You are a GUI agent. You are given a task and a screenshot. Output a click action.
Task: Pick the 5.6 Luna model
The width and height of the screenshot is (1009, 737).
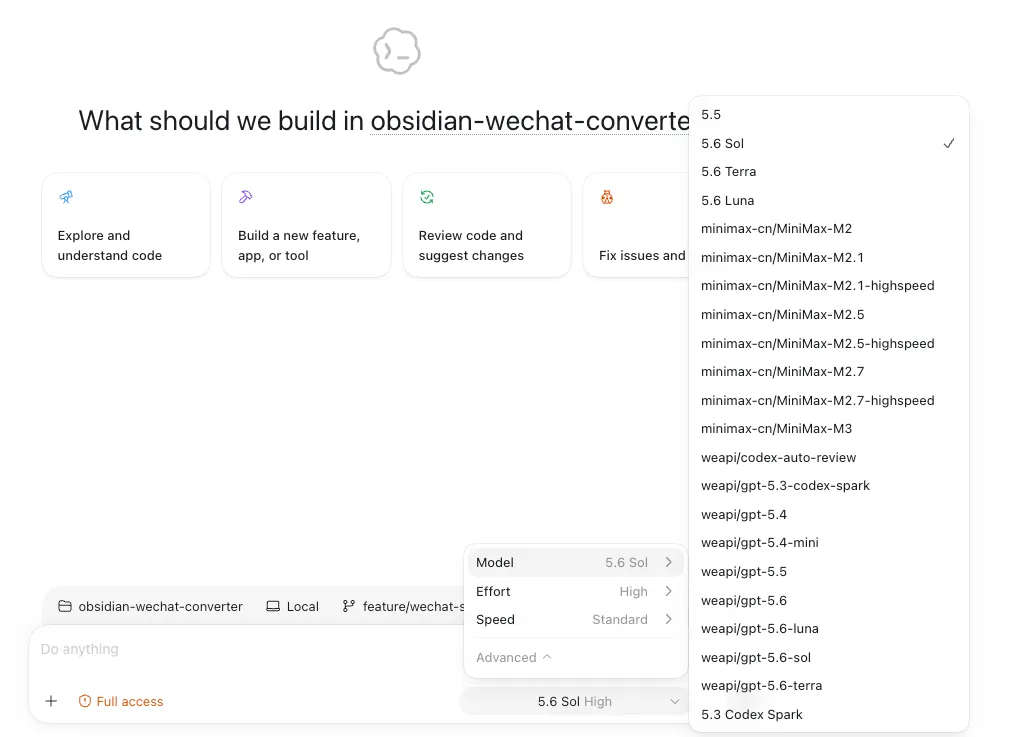click(x=829, y=201)
